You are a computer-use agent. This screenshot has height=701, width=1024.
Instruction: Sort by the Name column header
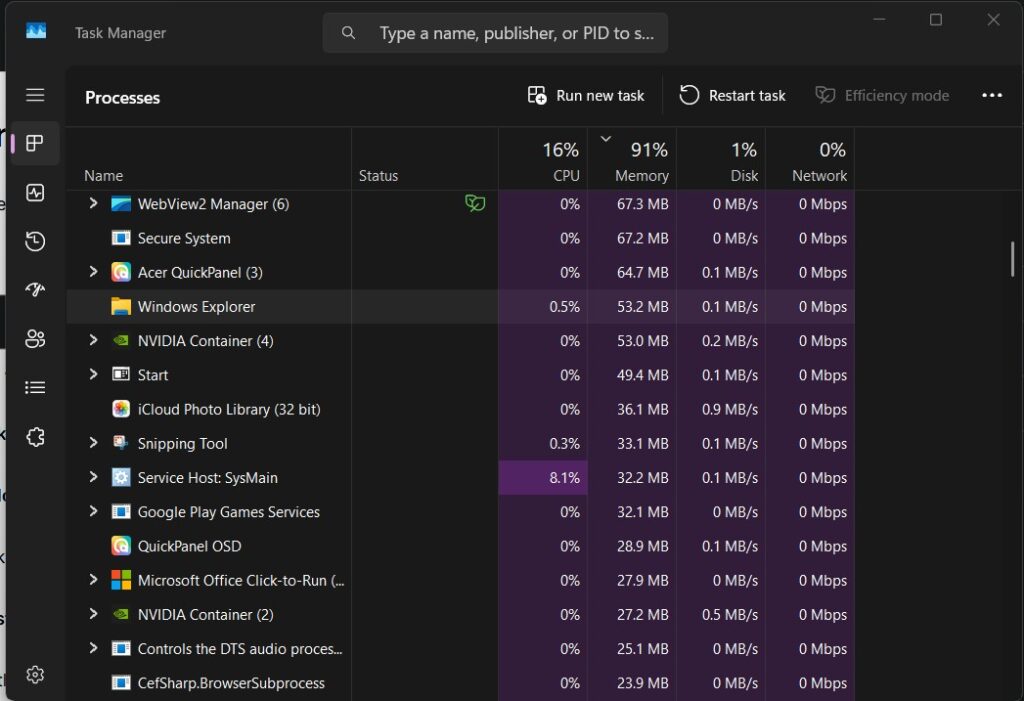(208, 159)
